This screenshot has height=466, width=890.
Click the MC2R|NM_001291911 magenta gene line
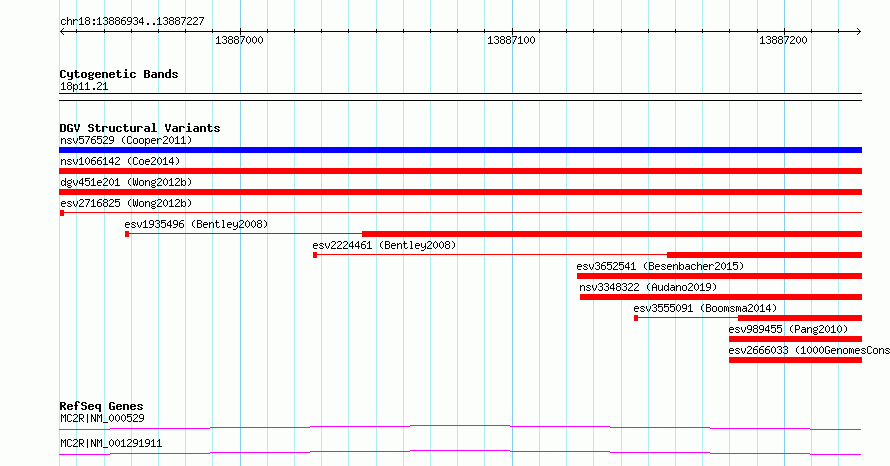[460, 452]
